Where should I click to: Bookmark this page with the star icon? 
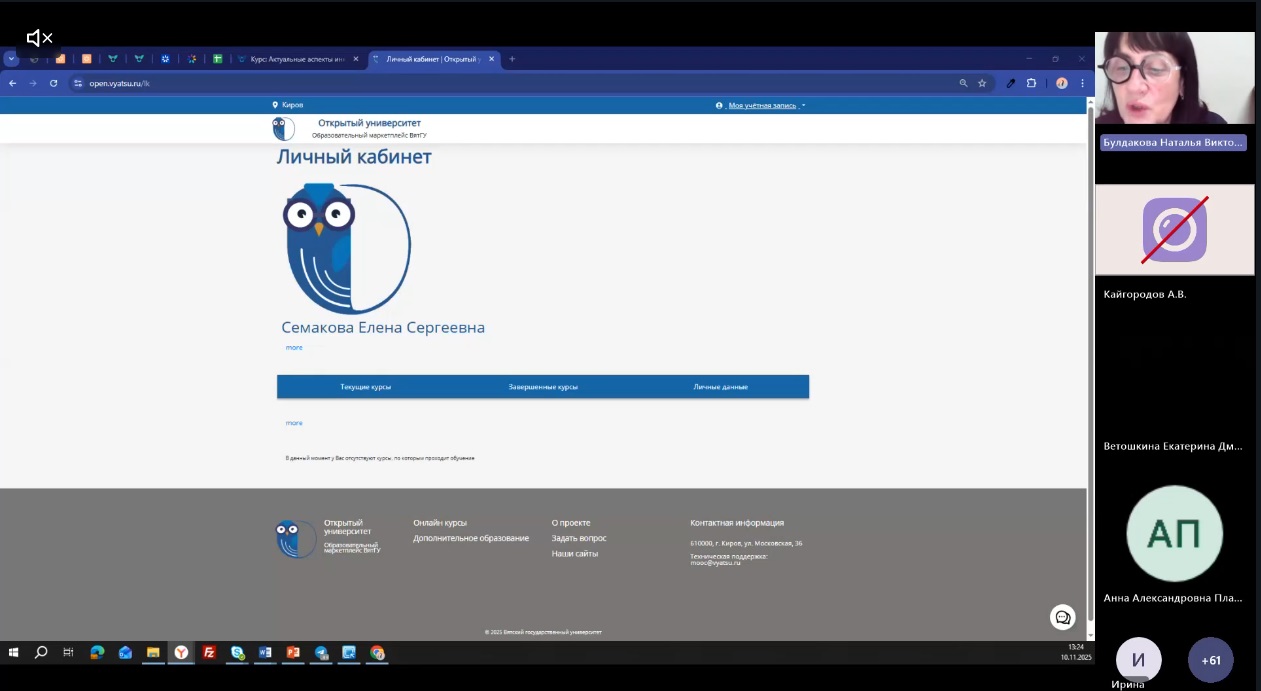tap(982, 84)
